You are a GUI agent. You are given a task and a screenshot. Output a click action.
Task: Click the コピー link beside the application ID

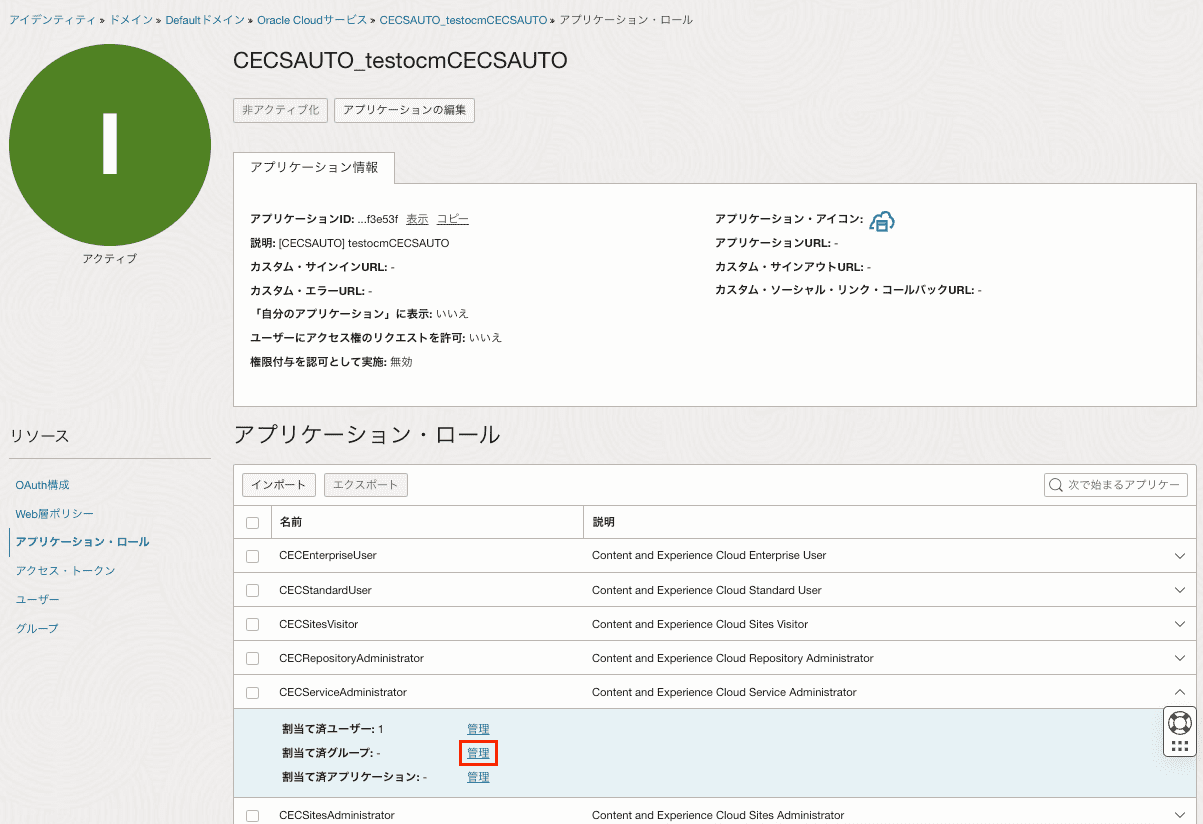[452, 218]
